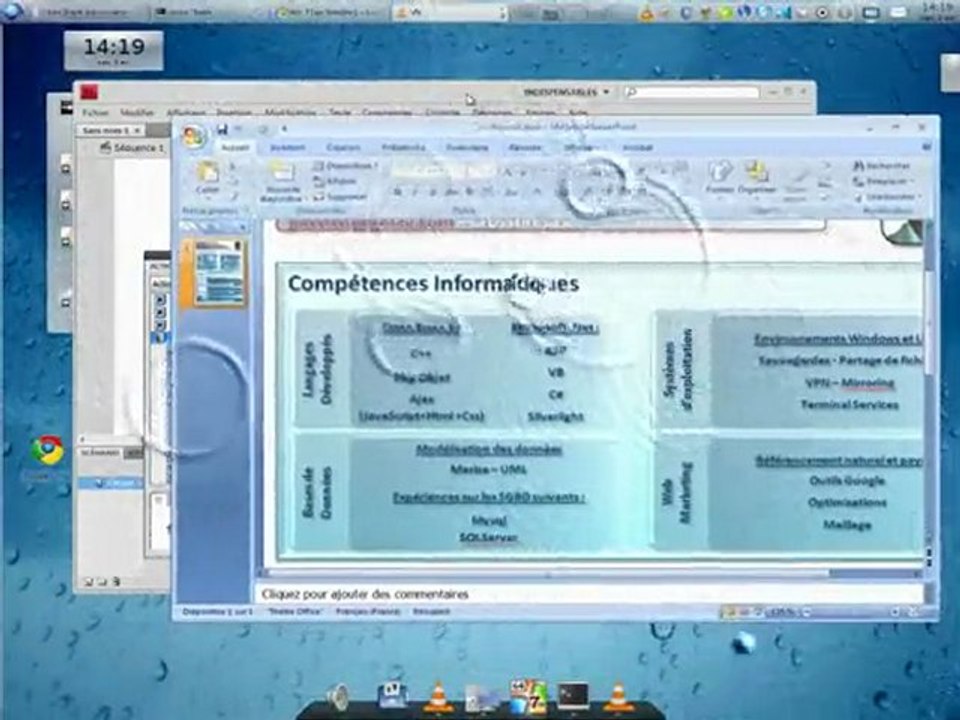Click Séquence 1 in the Flash window
Screen dimensions: 960x720
pyautogui.click(x=133, y=148)
